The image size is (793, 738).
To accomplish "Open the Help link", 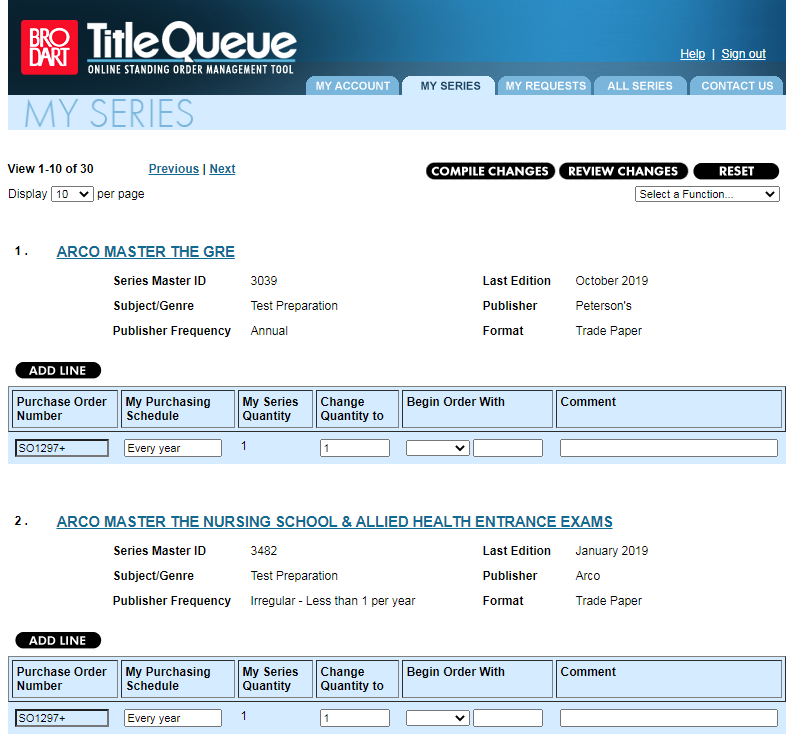I will (692, 54).
